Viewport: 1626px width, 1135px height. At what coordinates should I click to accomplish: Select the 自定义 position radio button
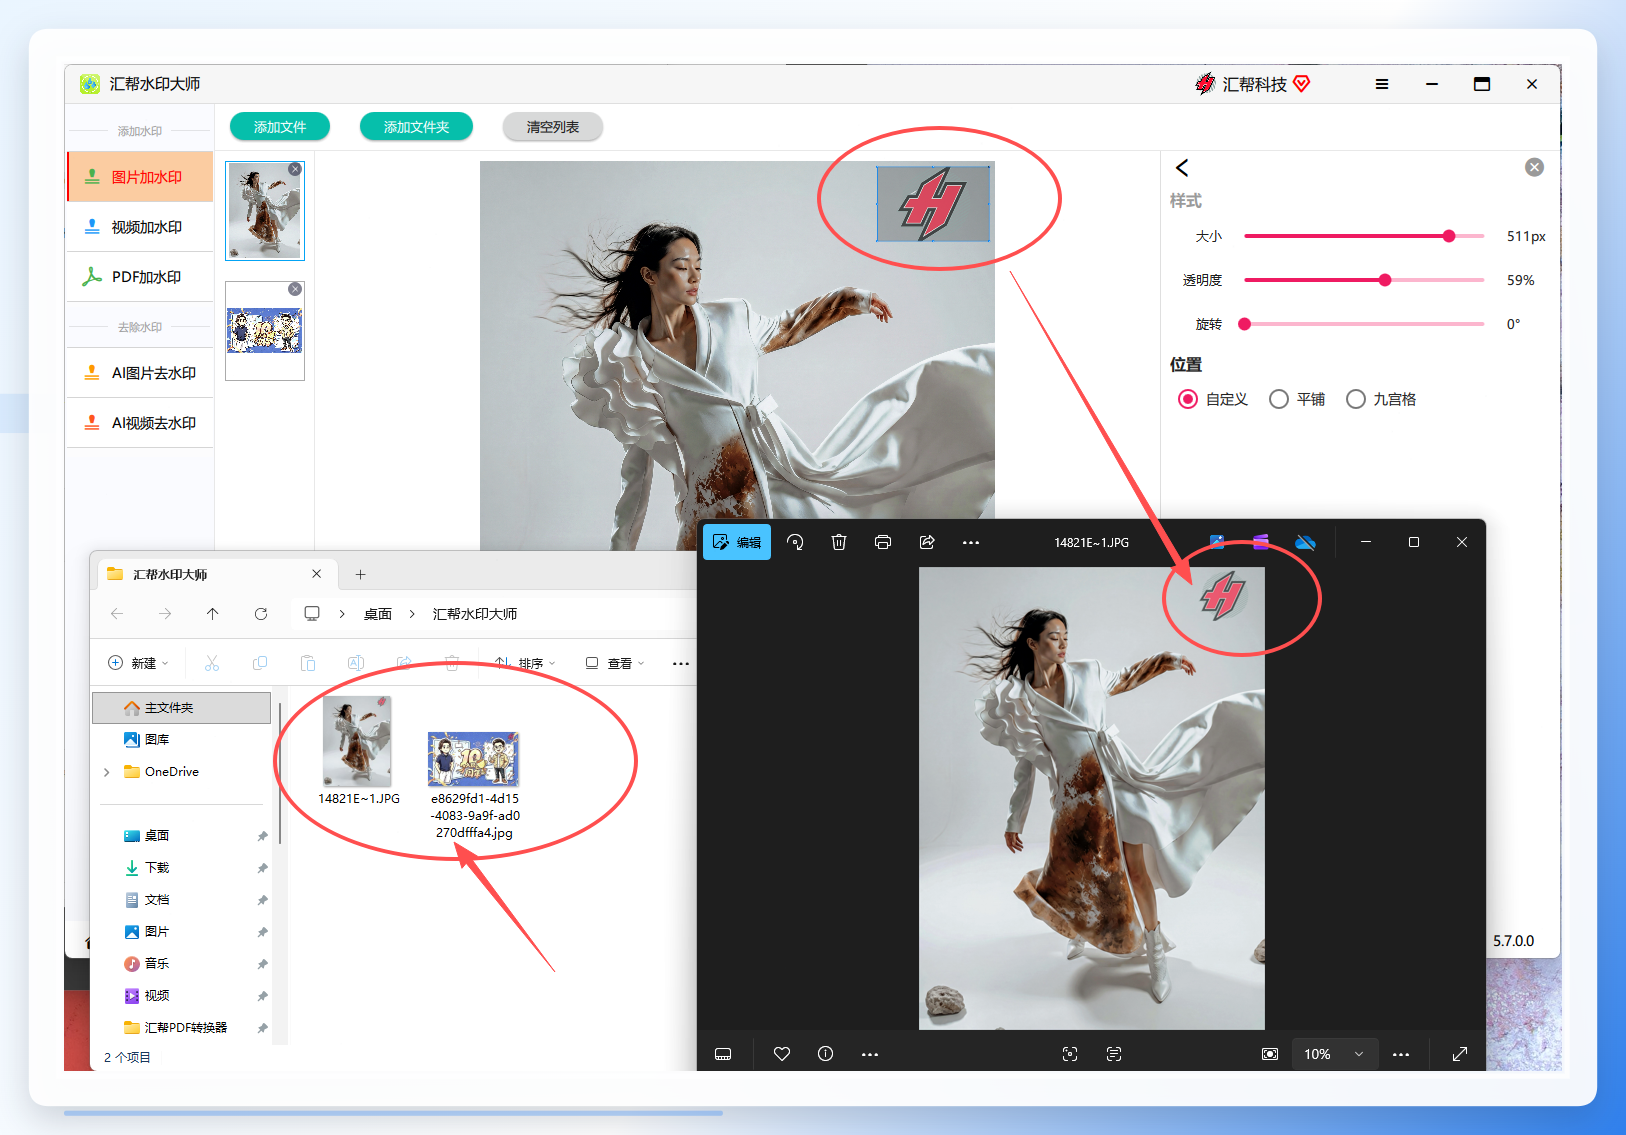1188,399
